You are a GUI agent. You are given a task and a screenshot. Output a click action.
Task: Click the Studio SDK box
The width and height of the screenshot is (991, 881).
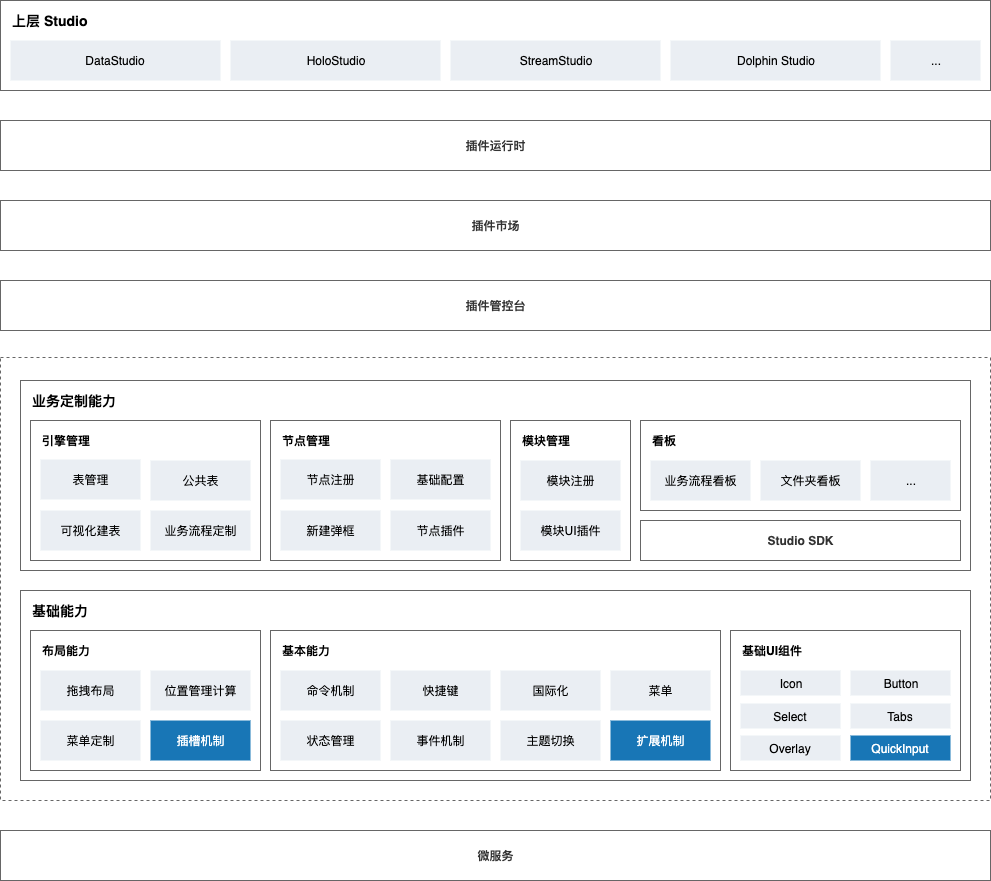800,540
